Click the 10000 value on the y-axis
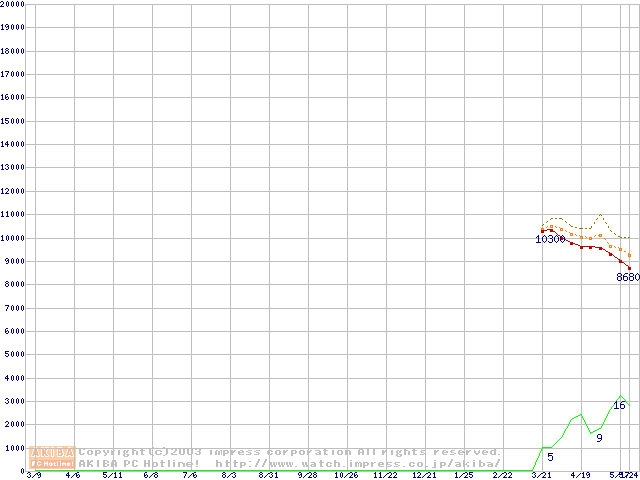 14,238
